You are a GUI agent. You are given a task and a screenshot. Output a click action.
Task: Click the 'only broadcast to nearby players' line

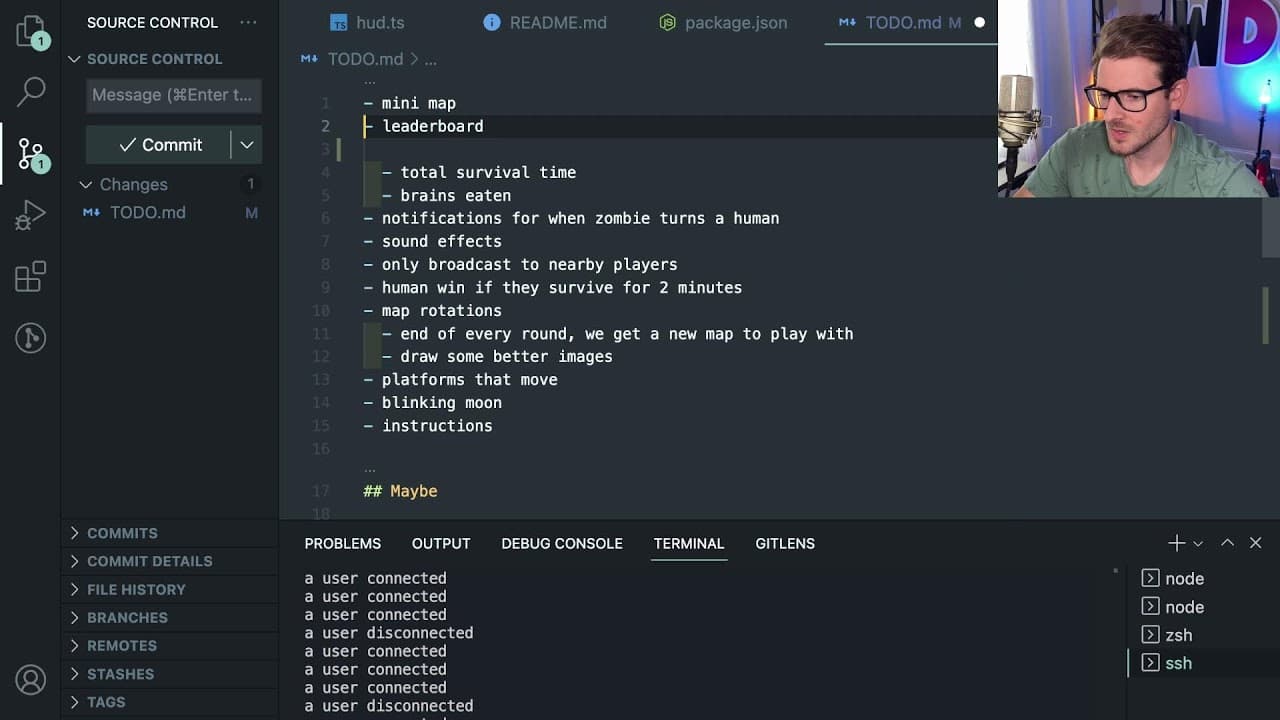pos(529,264)
